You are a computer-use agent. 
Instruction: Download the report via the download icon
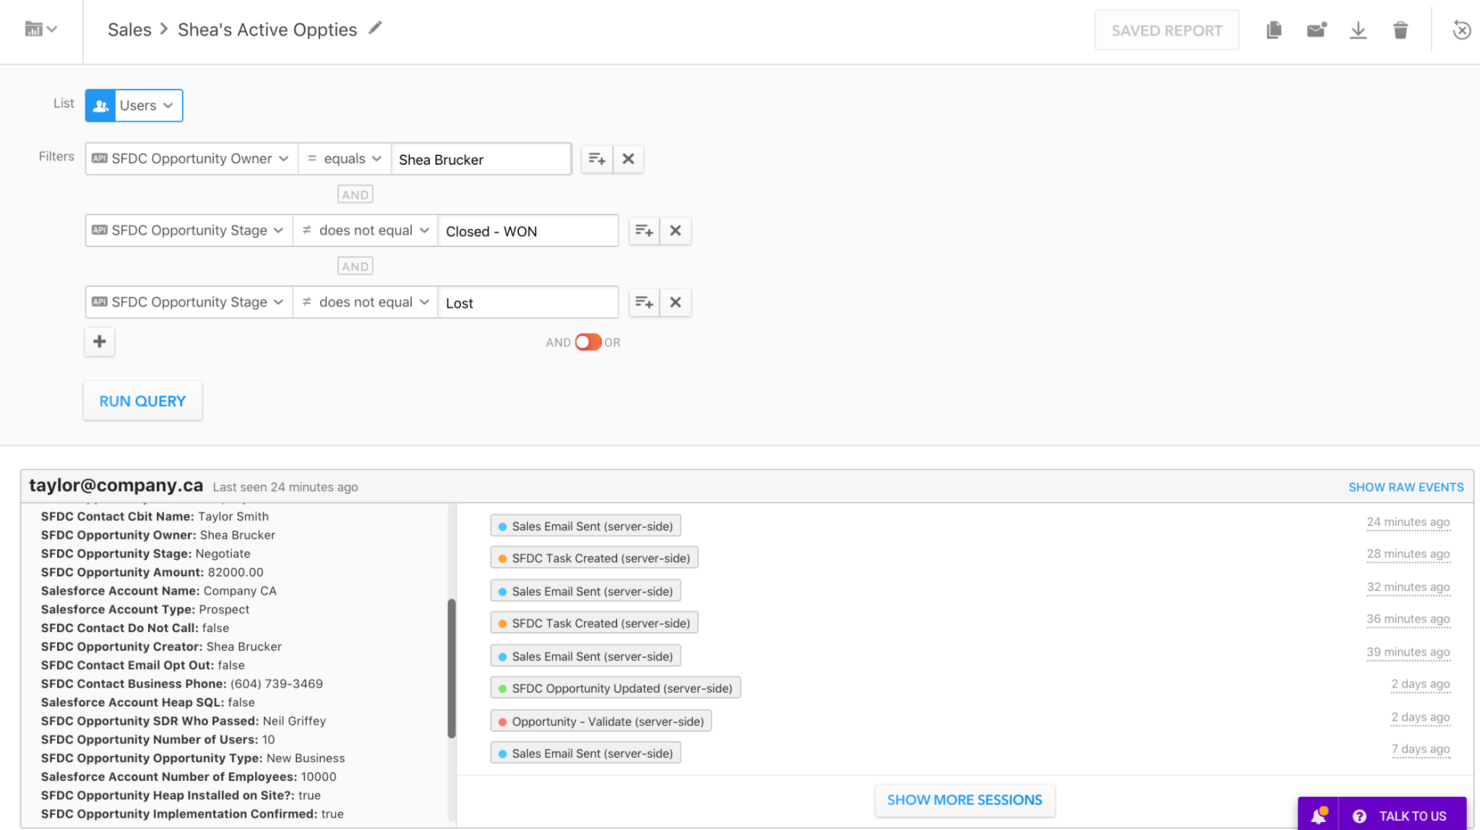tap(1358, 30)
